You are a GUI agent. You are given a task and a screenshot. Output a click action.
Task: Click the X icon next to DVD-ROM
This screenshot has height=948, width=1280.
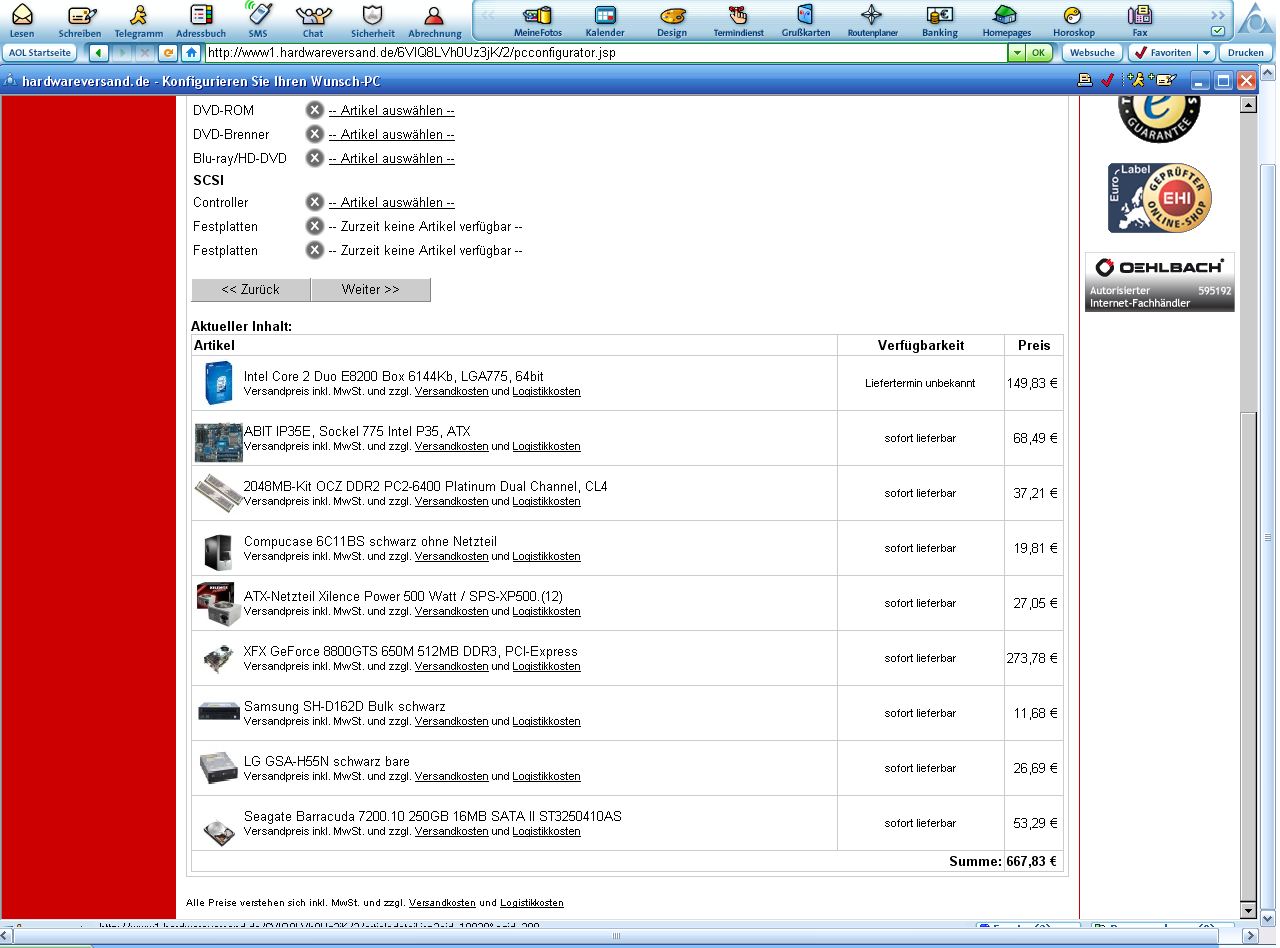(x=314, y=110)
